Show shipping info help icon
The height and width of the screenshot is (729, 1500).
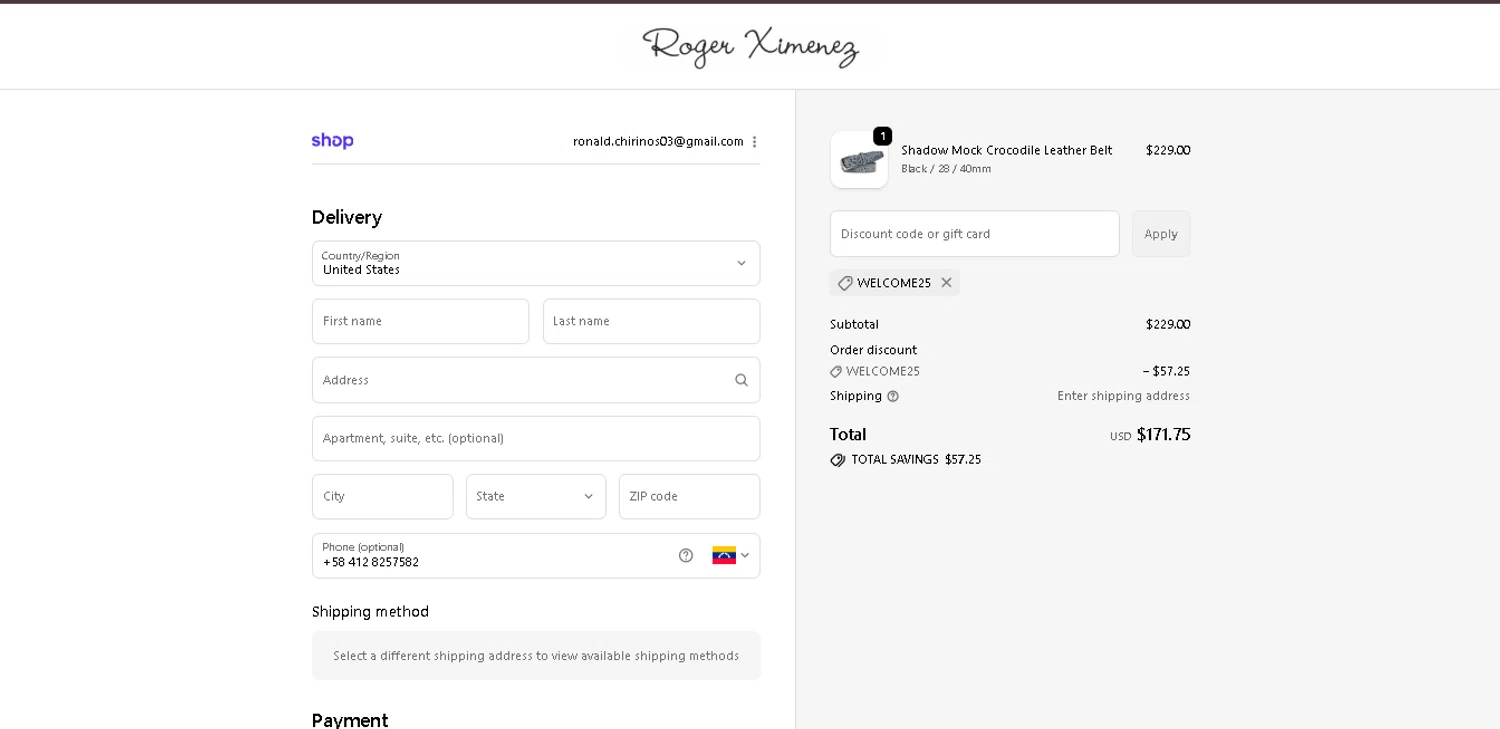pyautogui.click(x=893, y=396)
